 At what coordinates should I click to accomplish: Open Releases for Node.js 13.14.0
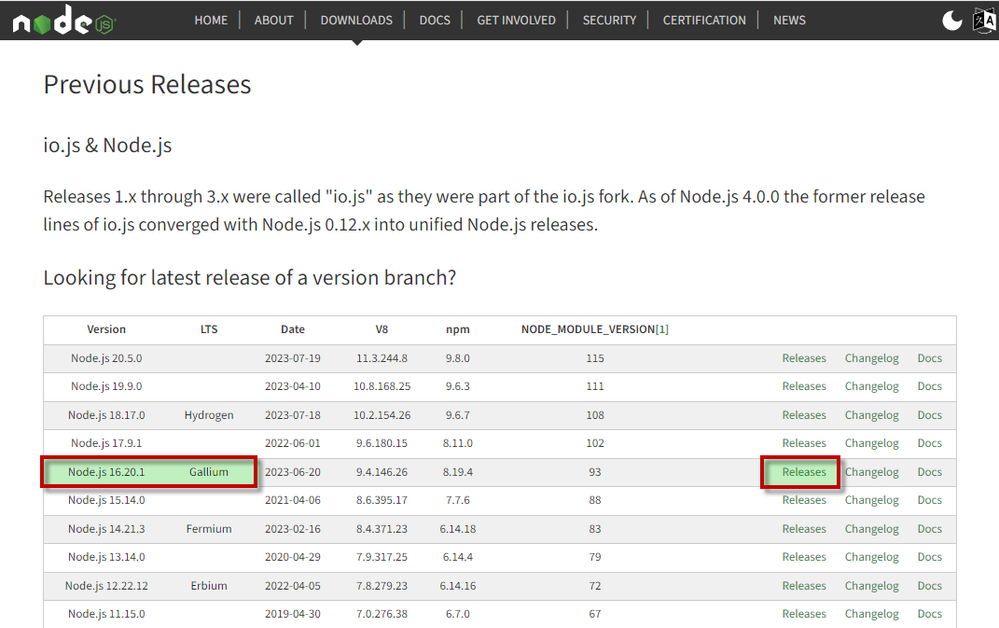(x=804, y=557)
